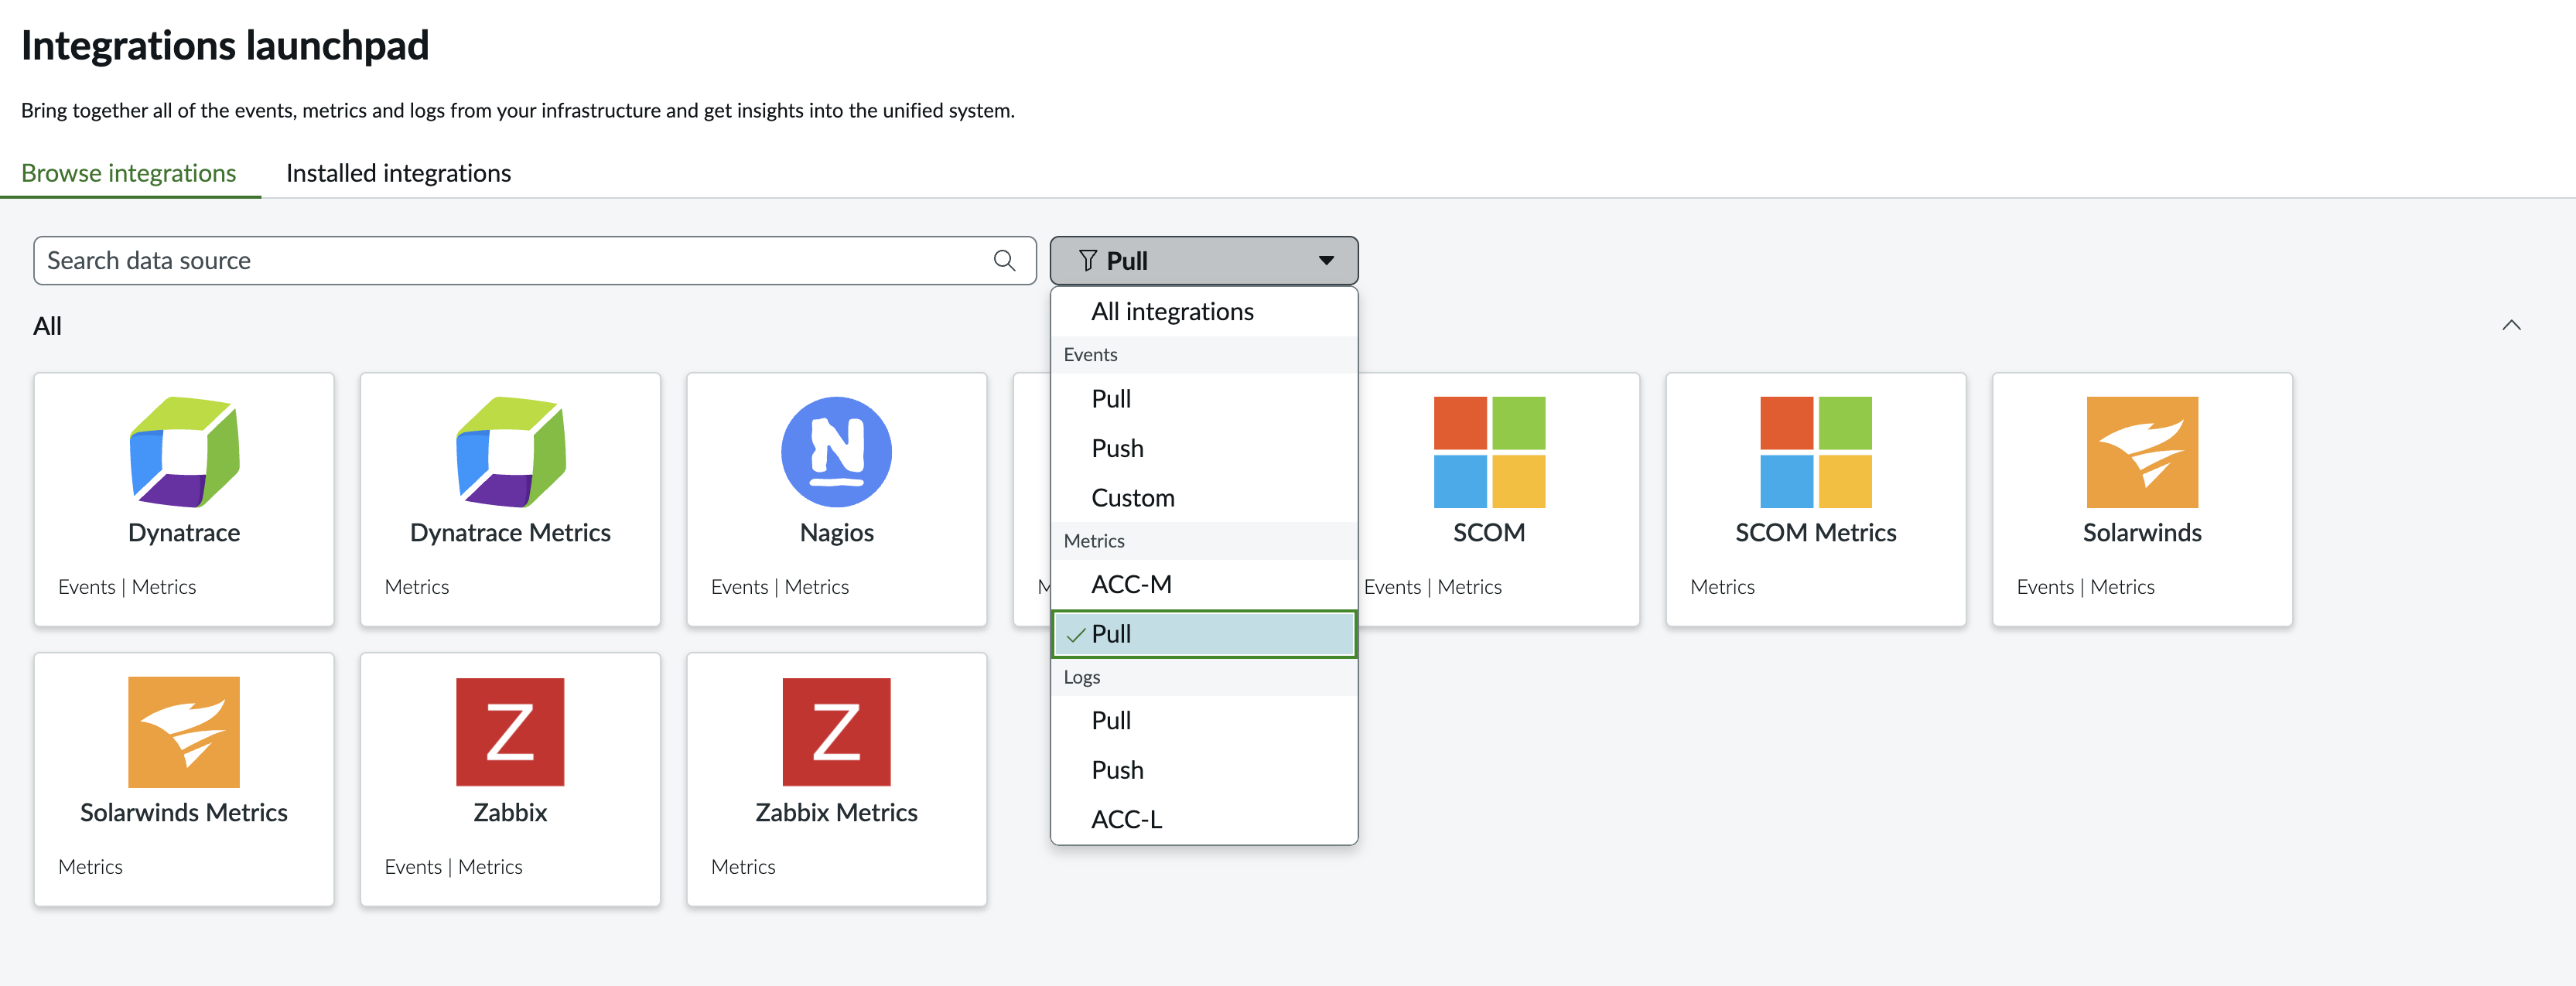
Task: Click Metrics label under SCOM Metrics
Action: [x=1722, y=587]
